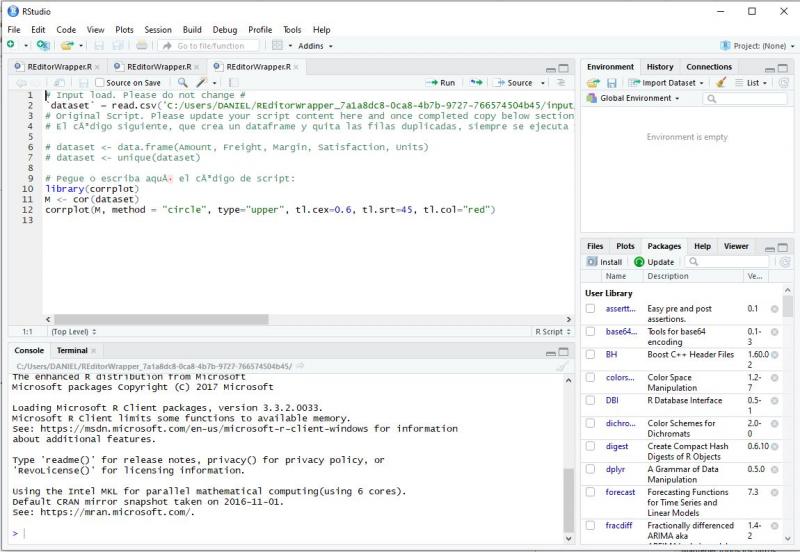This screenshot has width=800, height=552.
Task: Maximize the source editor pane
Action: point(564,68)
